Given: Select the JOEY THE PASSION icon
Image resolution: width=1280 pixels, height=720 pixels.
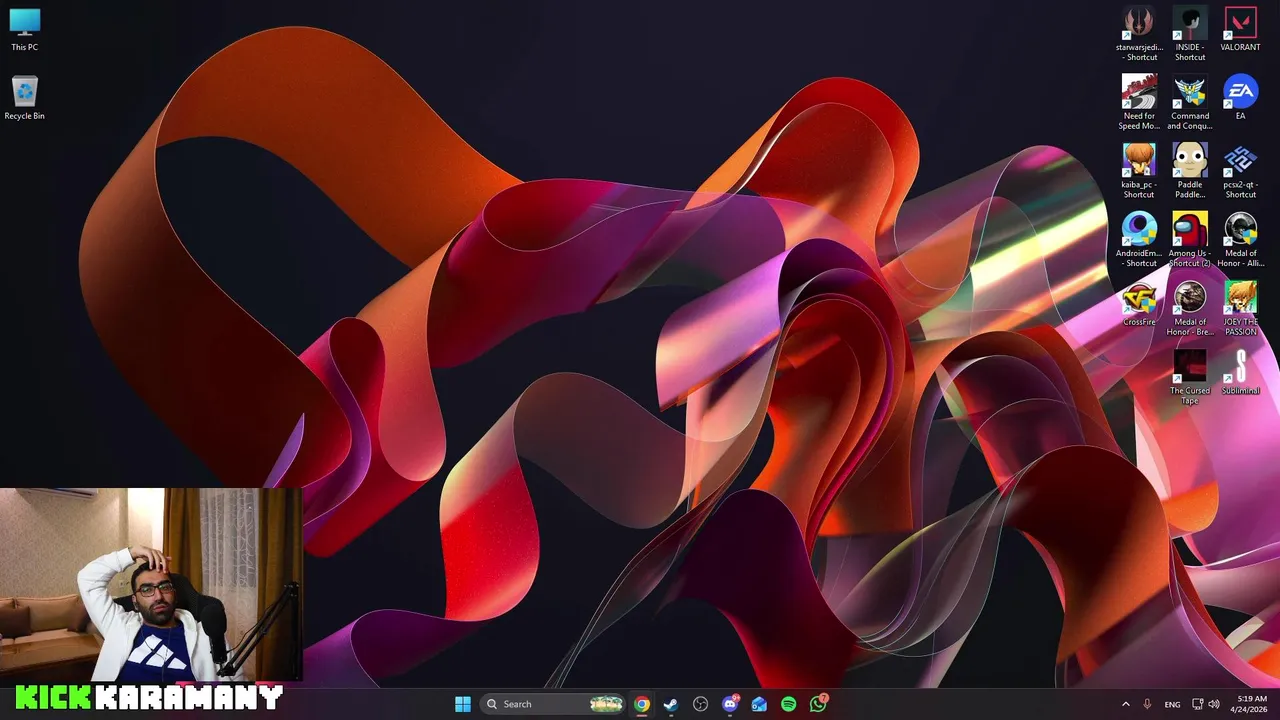Looking at the screenshot, I should (x=1241, y=309).
